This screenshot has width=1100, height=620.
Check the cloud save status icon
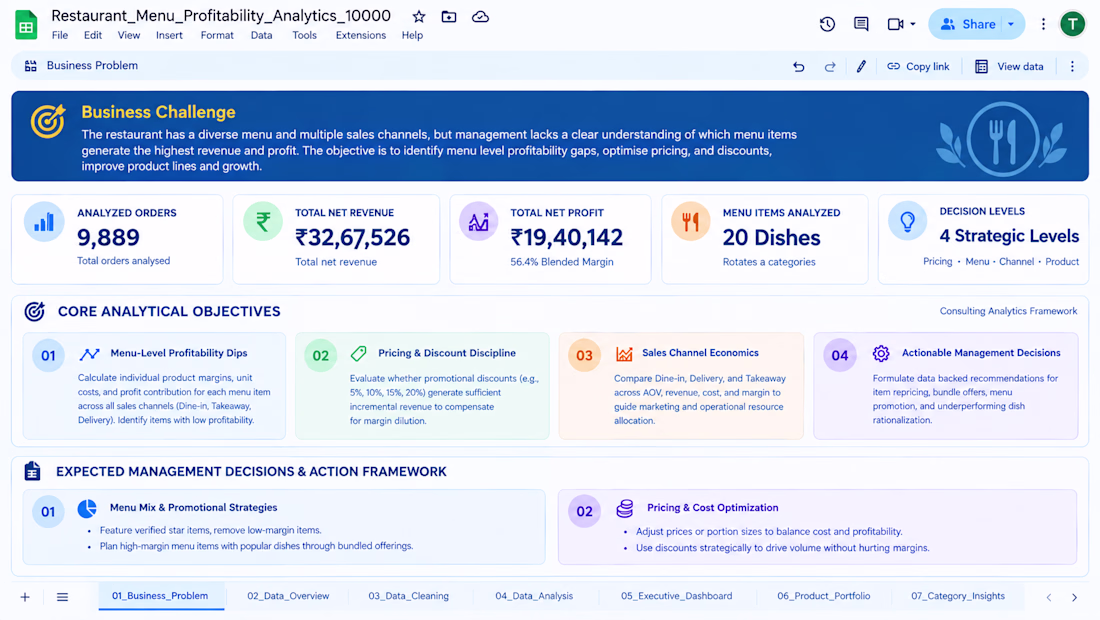[x=481, y=17]
